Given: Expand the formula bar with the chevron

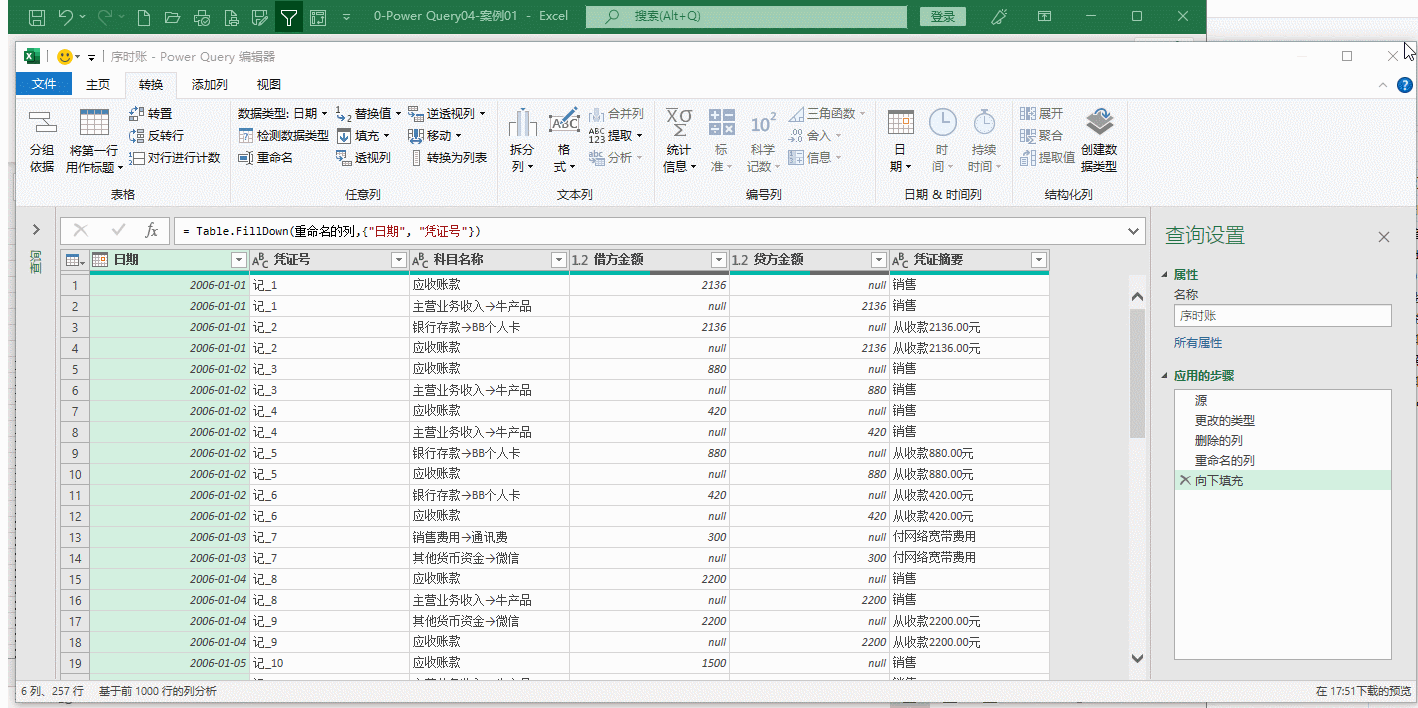Looking at the screenshot, I should pos(1134,231).
